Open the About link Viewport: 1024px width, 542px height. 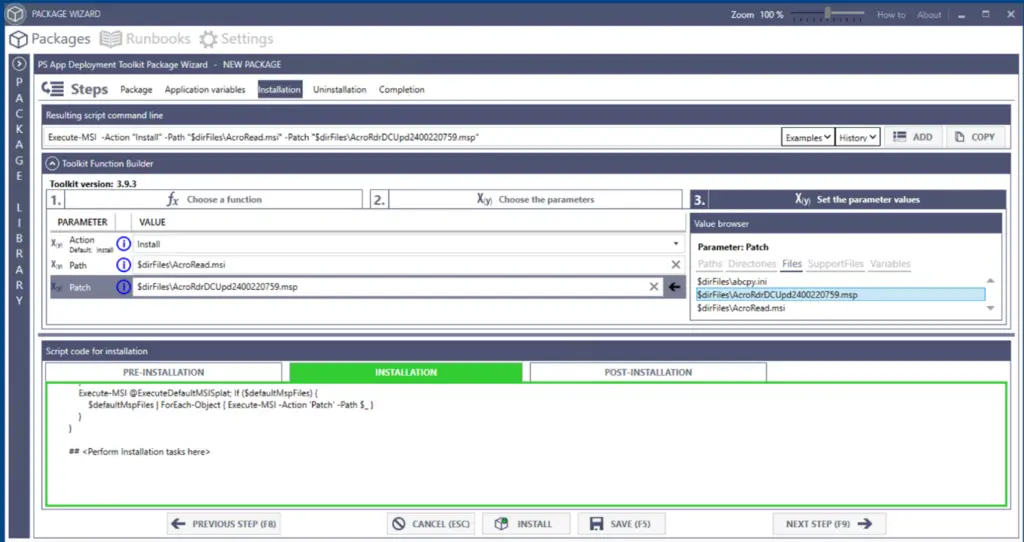tap(929, 14)
